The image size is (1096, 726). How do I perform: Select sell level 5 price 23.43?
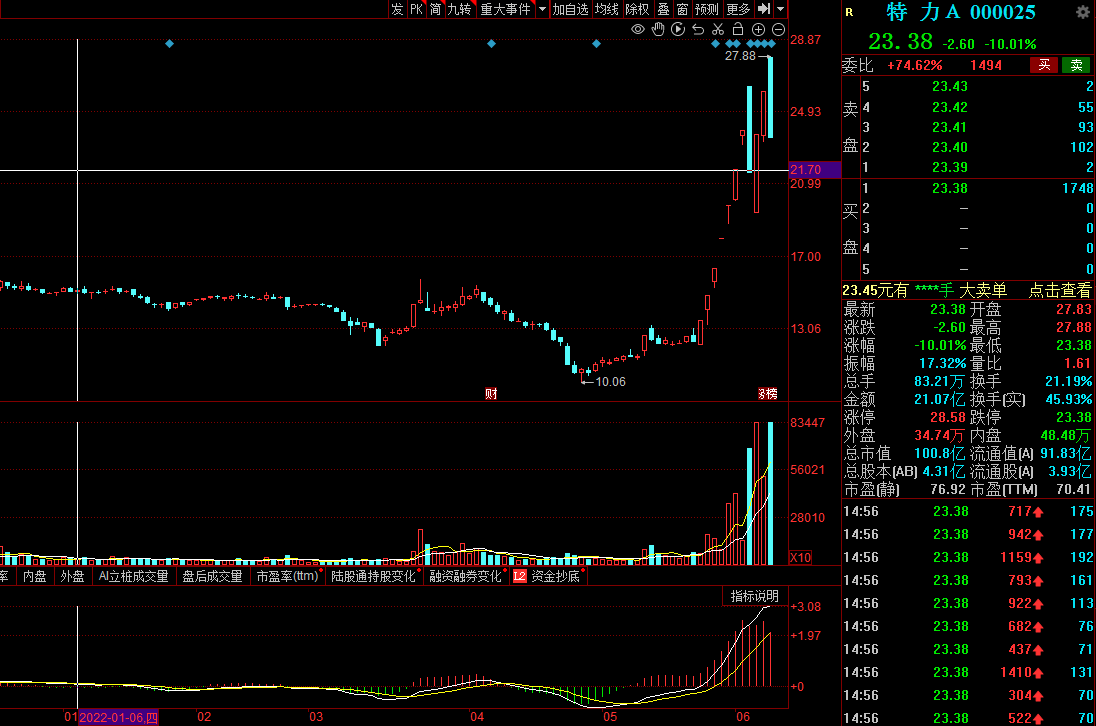(x=949, y=87)
